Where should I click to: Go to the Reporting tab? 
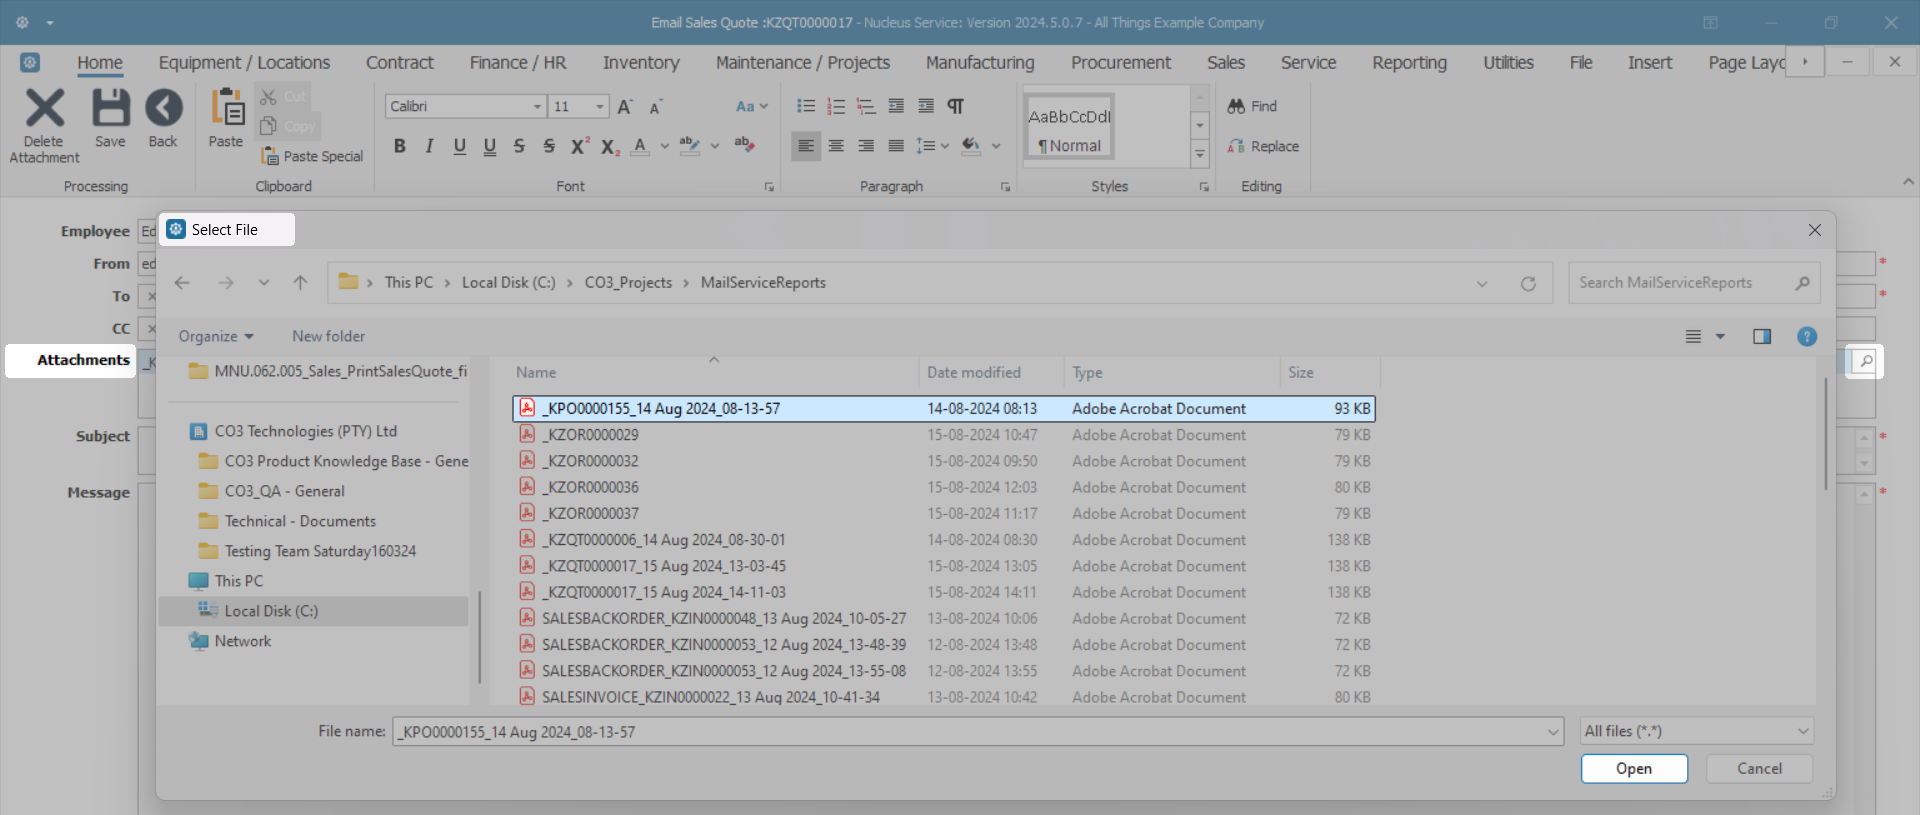(x=1409, y=63)
